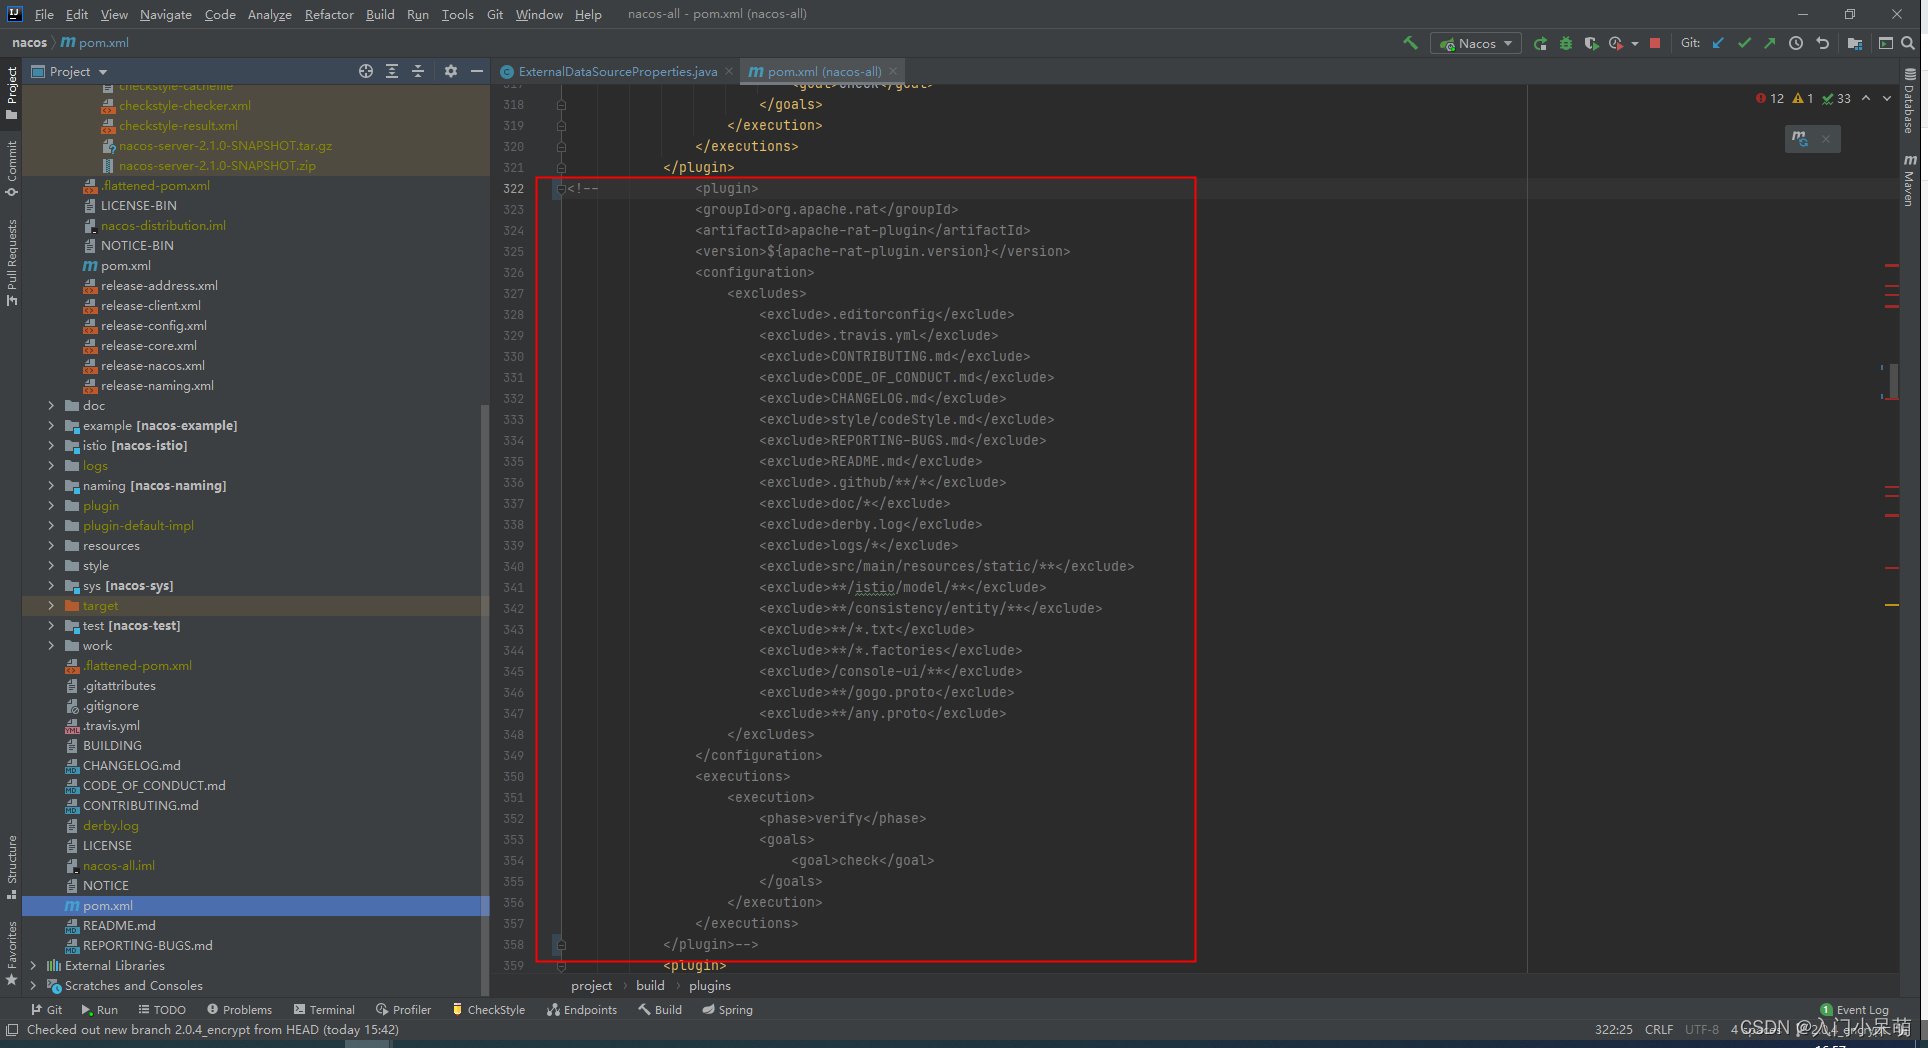
Task: Show Git history clock icon
Action: (x=1796, y=43)
